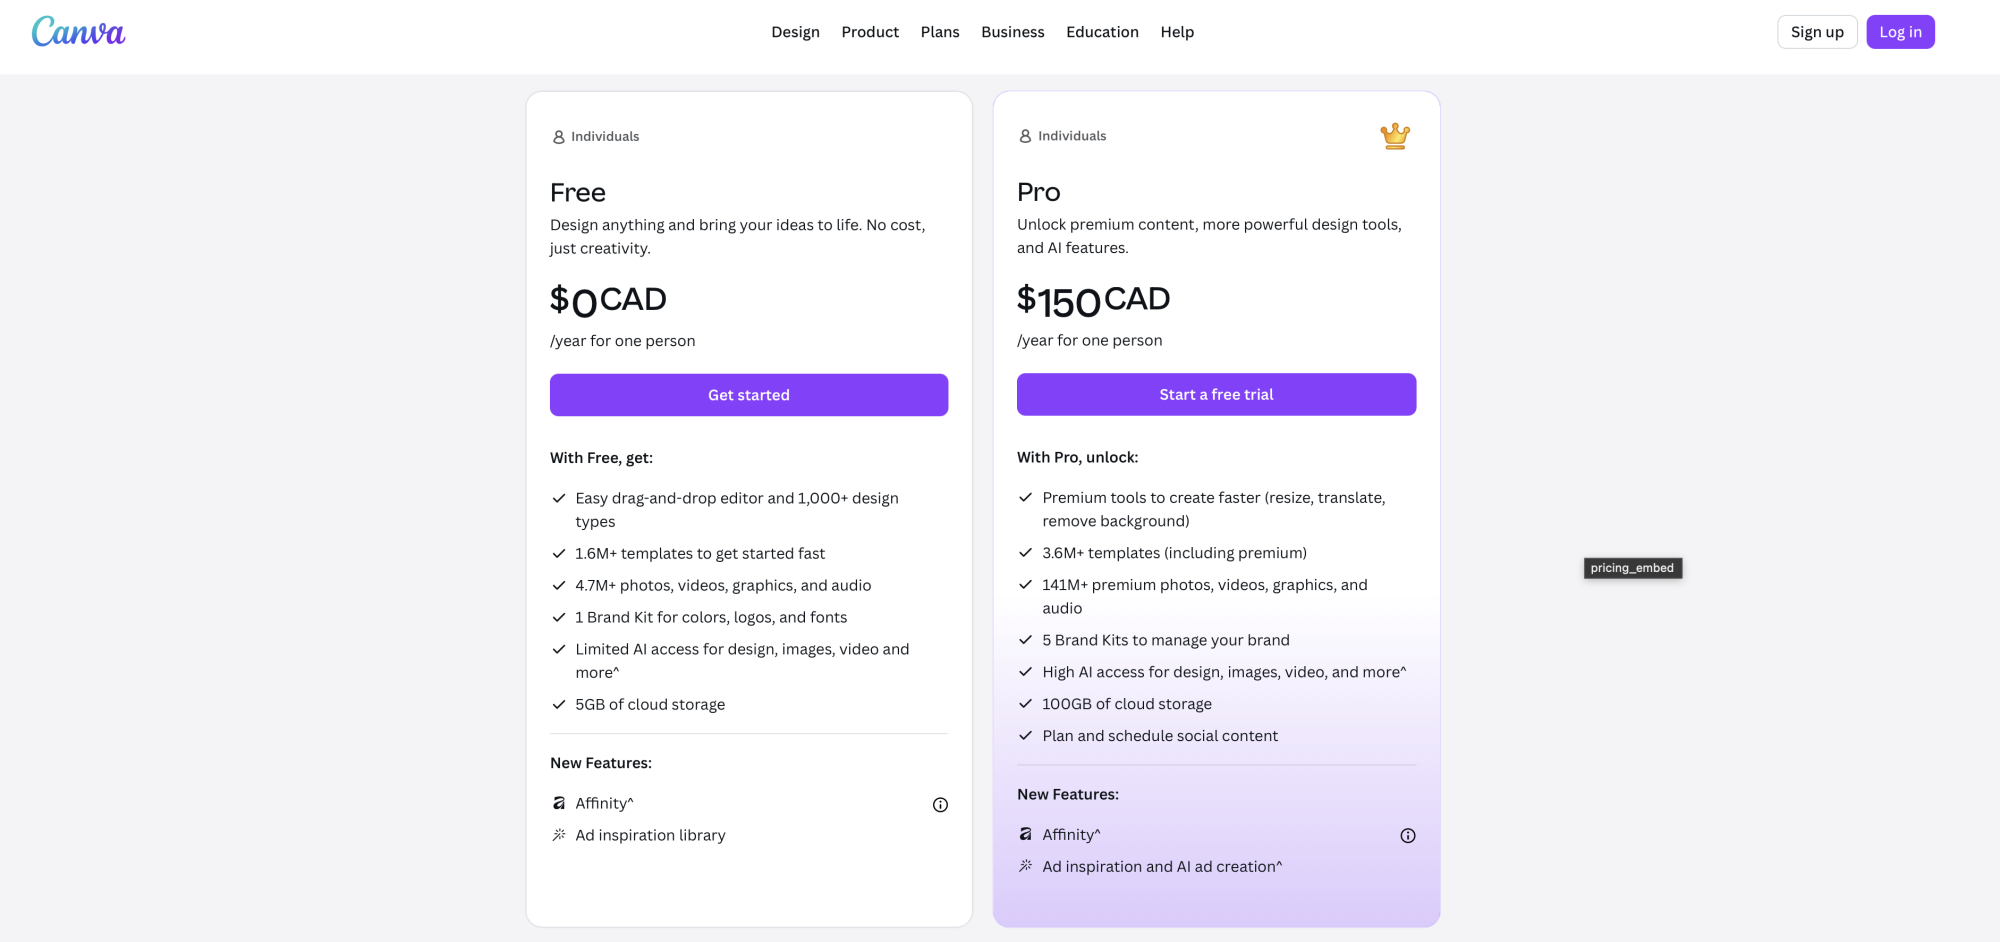Click the pricing_embed label tag
The height and width of the screenshot is (942, 2000).
[x=1632, y=568]
